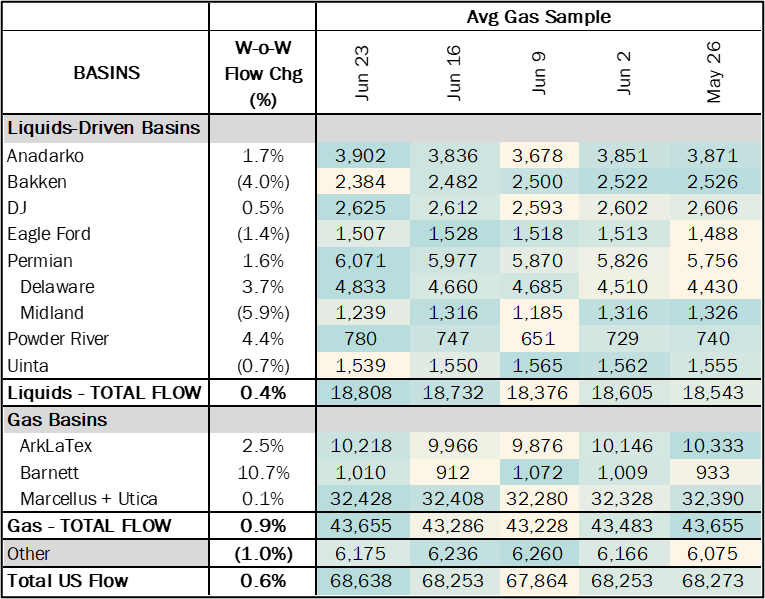Click the Marcellus + Utica Jun 23 value 32,428

(360, 499)
